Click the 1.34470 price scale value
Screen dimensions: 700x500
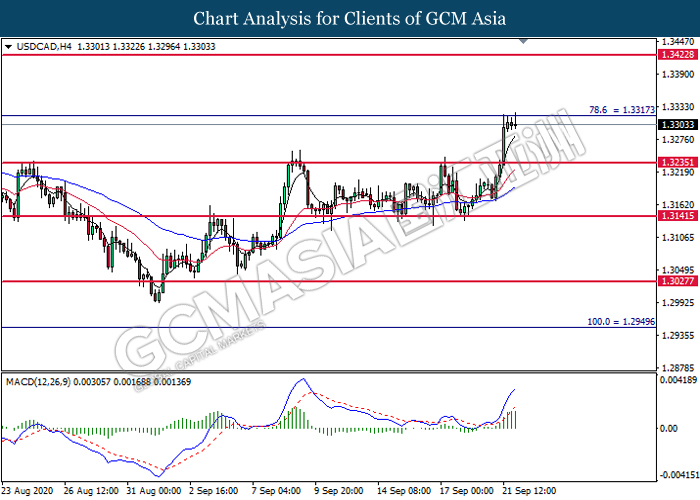click(x=675, y=42)
